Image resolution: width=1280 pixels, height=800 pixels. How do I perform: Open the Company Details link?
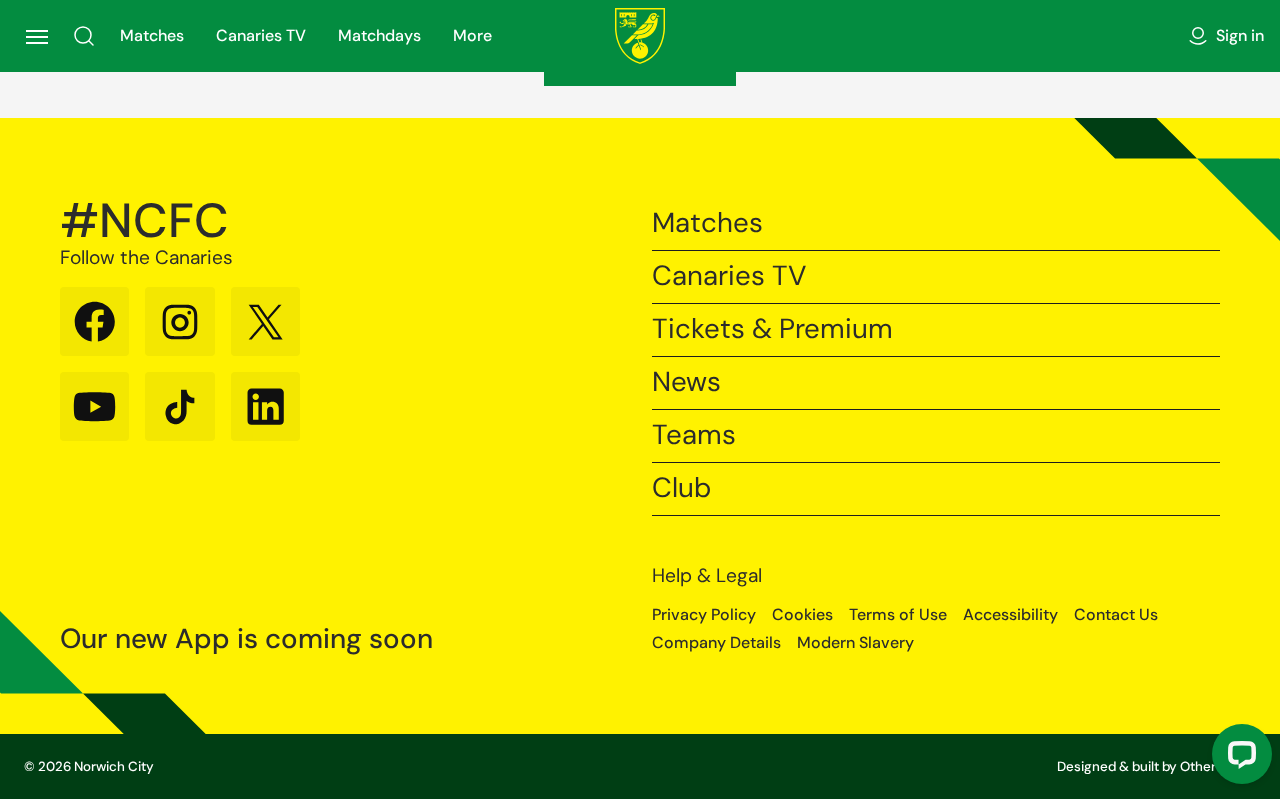716,643
